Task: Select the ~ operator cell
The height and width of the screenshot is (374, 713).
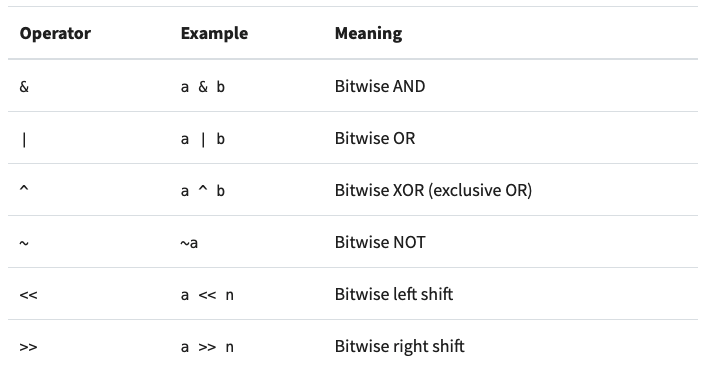Action: coord(24,243)
